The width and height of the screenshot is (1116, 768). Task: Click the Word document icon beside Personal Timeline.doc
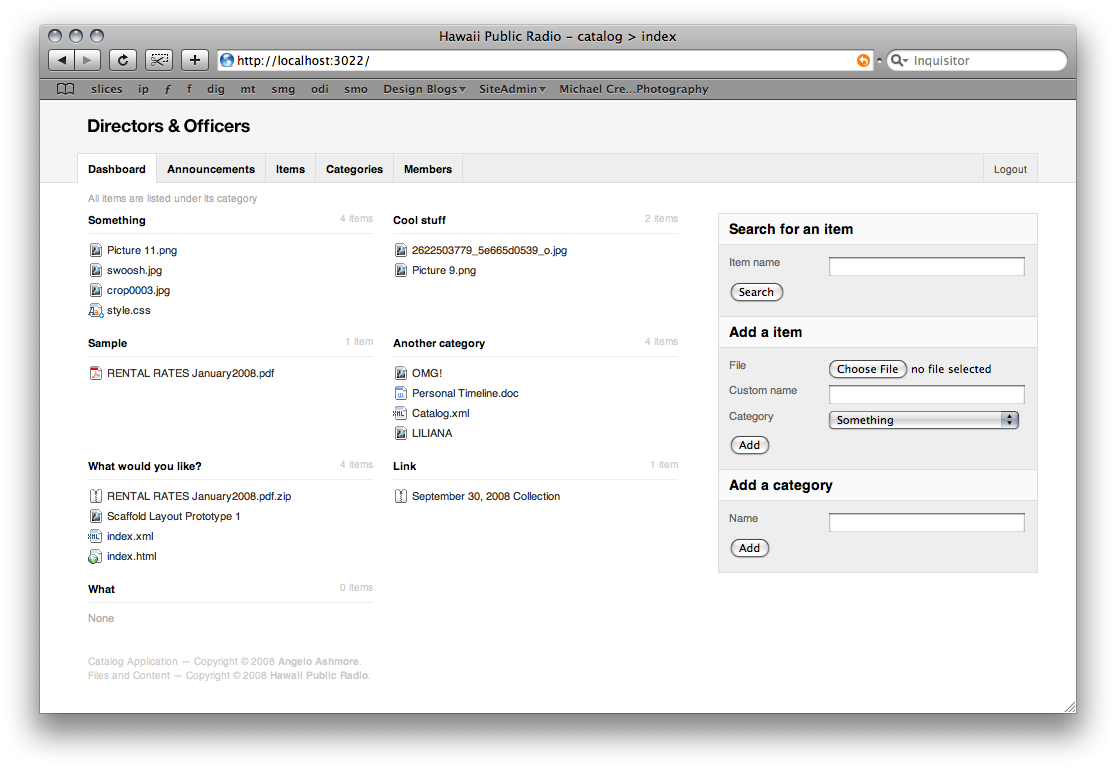point(401,393)
